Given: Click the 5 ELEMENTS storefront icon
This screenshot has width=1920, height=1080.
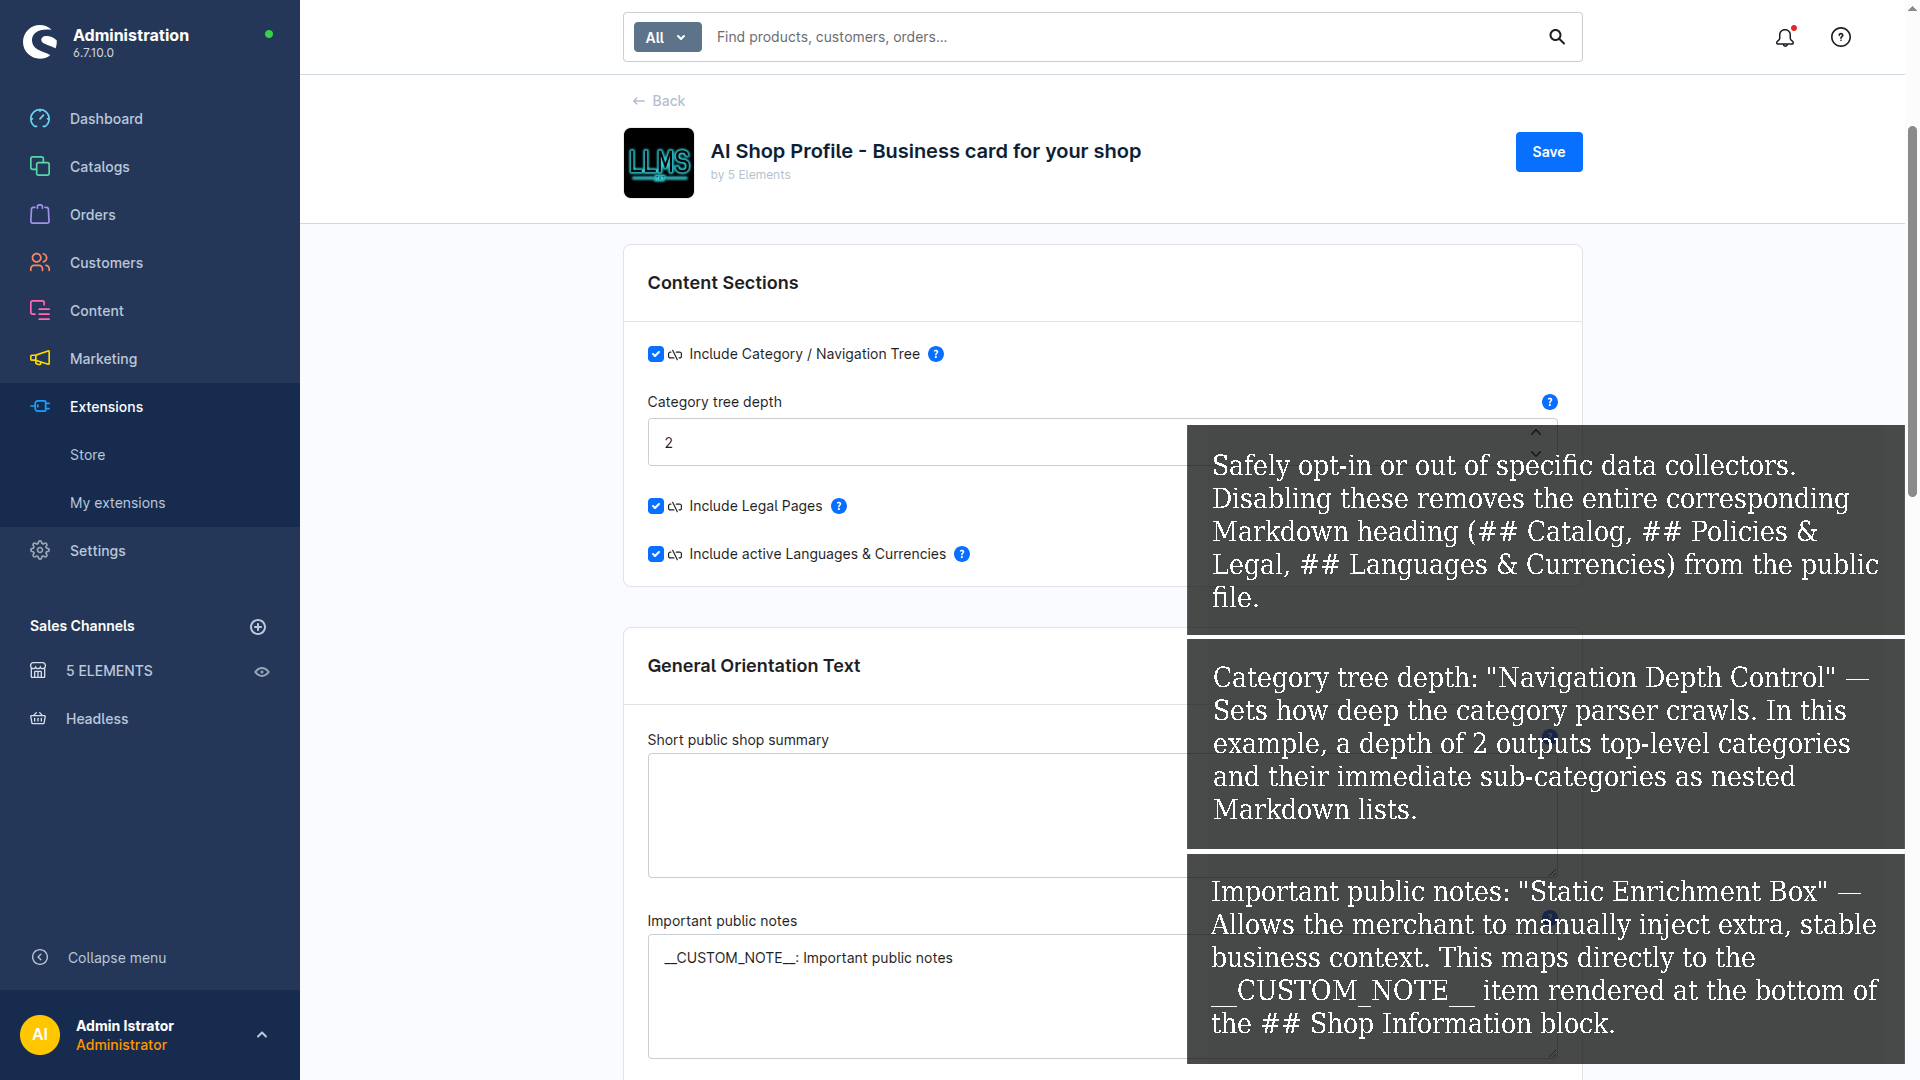Looking at the screenshot, I should click(38, 671).
